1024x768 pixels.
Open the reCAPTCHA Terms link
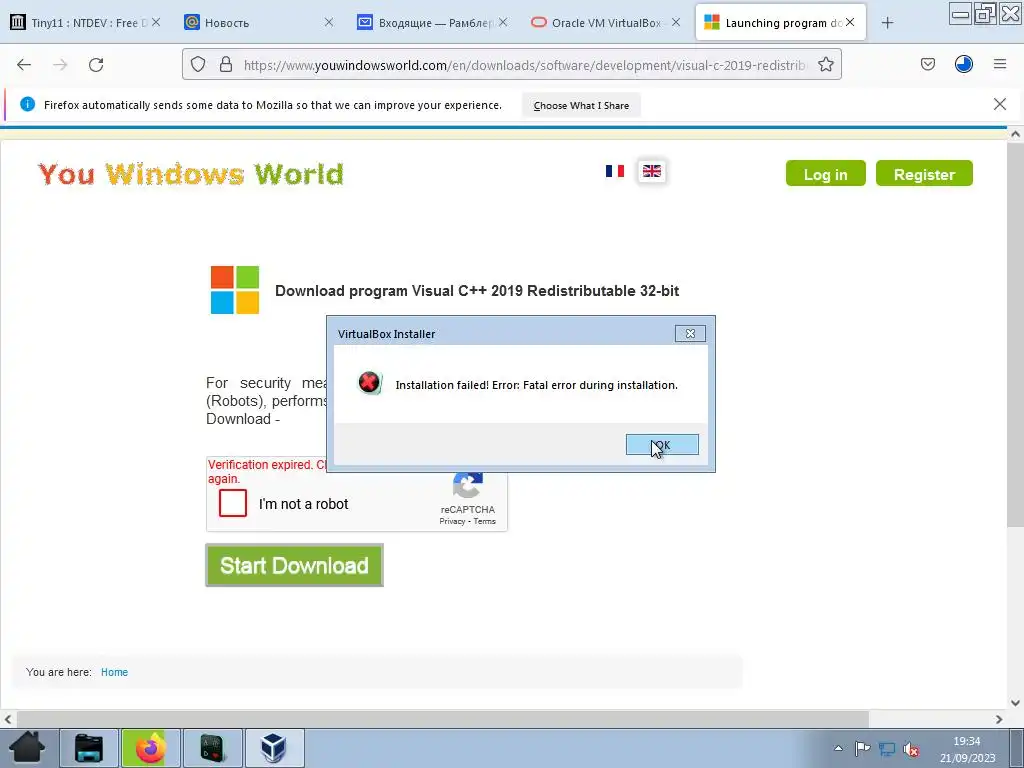485,521
